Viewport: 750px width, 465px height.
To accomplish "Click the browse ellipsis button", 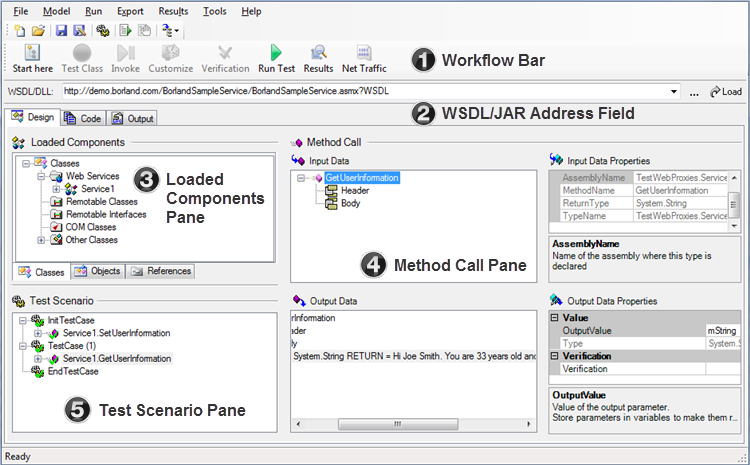I will tap(695, 92).
